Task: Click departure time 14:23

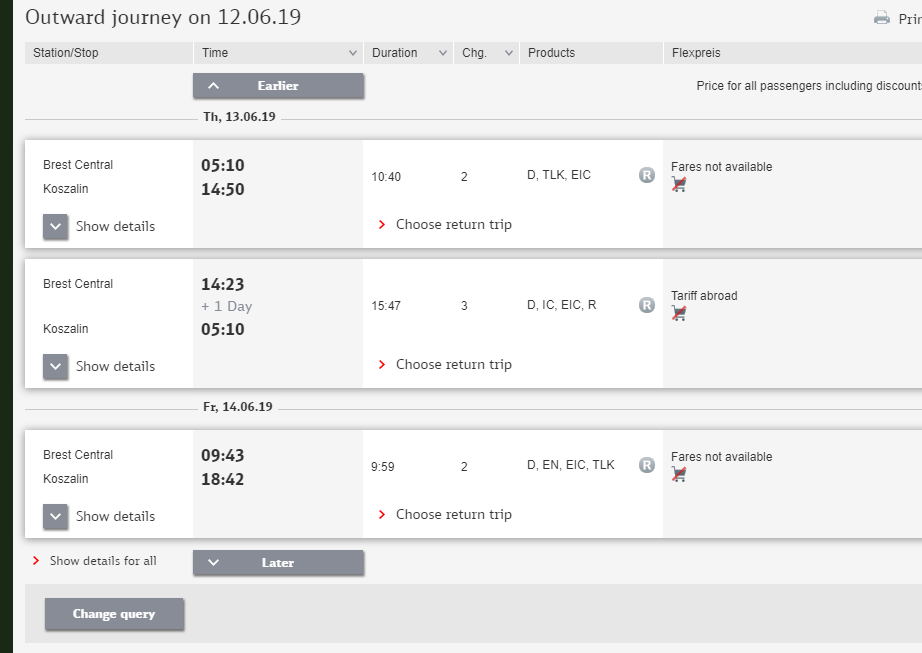Action: click(223, 284)
